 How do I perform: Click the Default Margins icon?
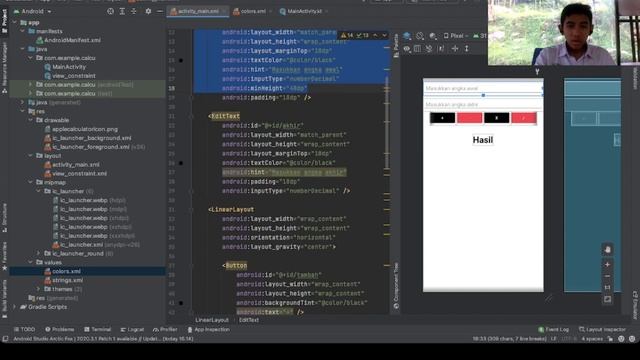pos(441,49)
